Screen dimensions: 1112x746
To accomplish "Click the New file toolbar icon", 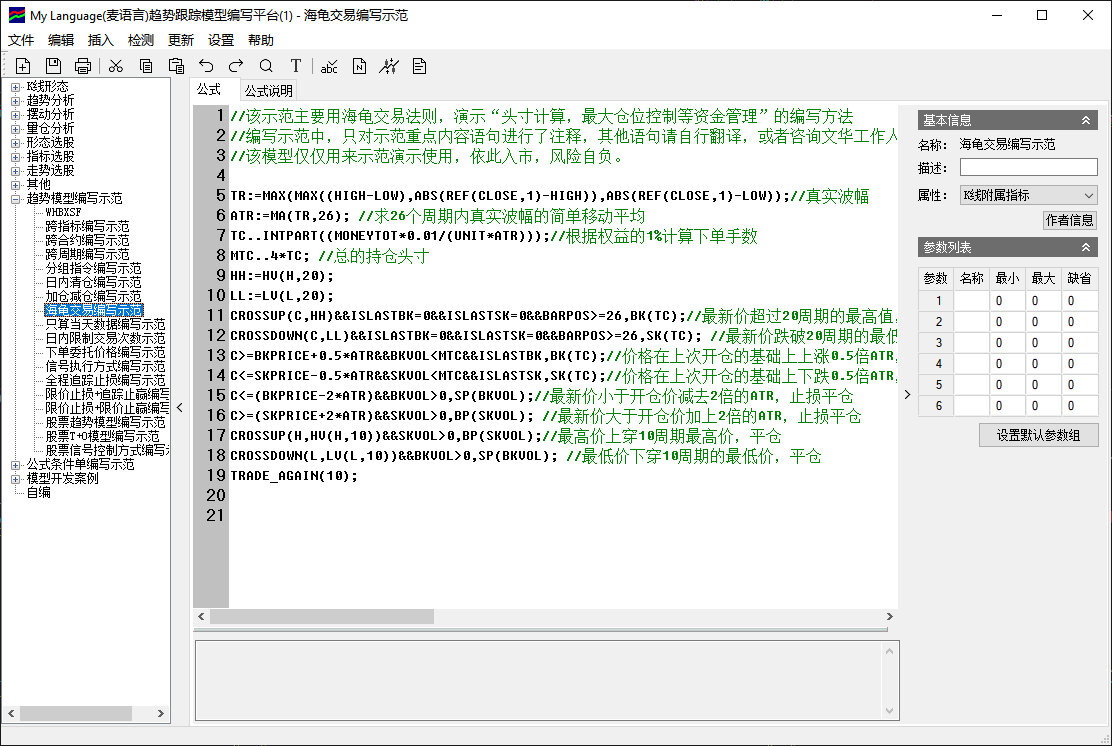I will tap(23, 66).
